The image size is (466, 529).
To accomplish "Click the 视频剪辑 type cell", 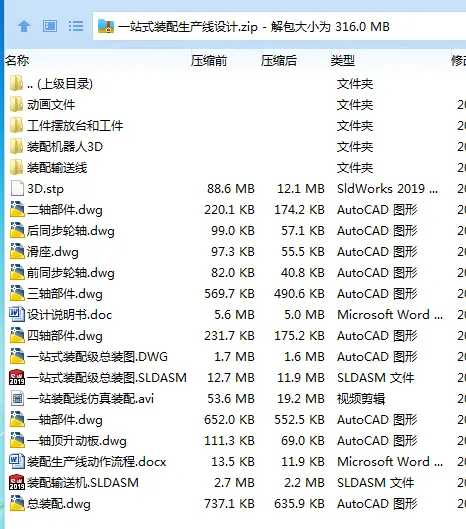I will pos(361,399).
